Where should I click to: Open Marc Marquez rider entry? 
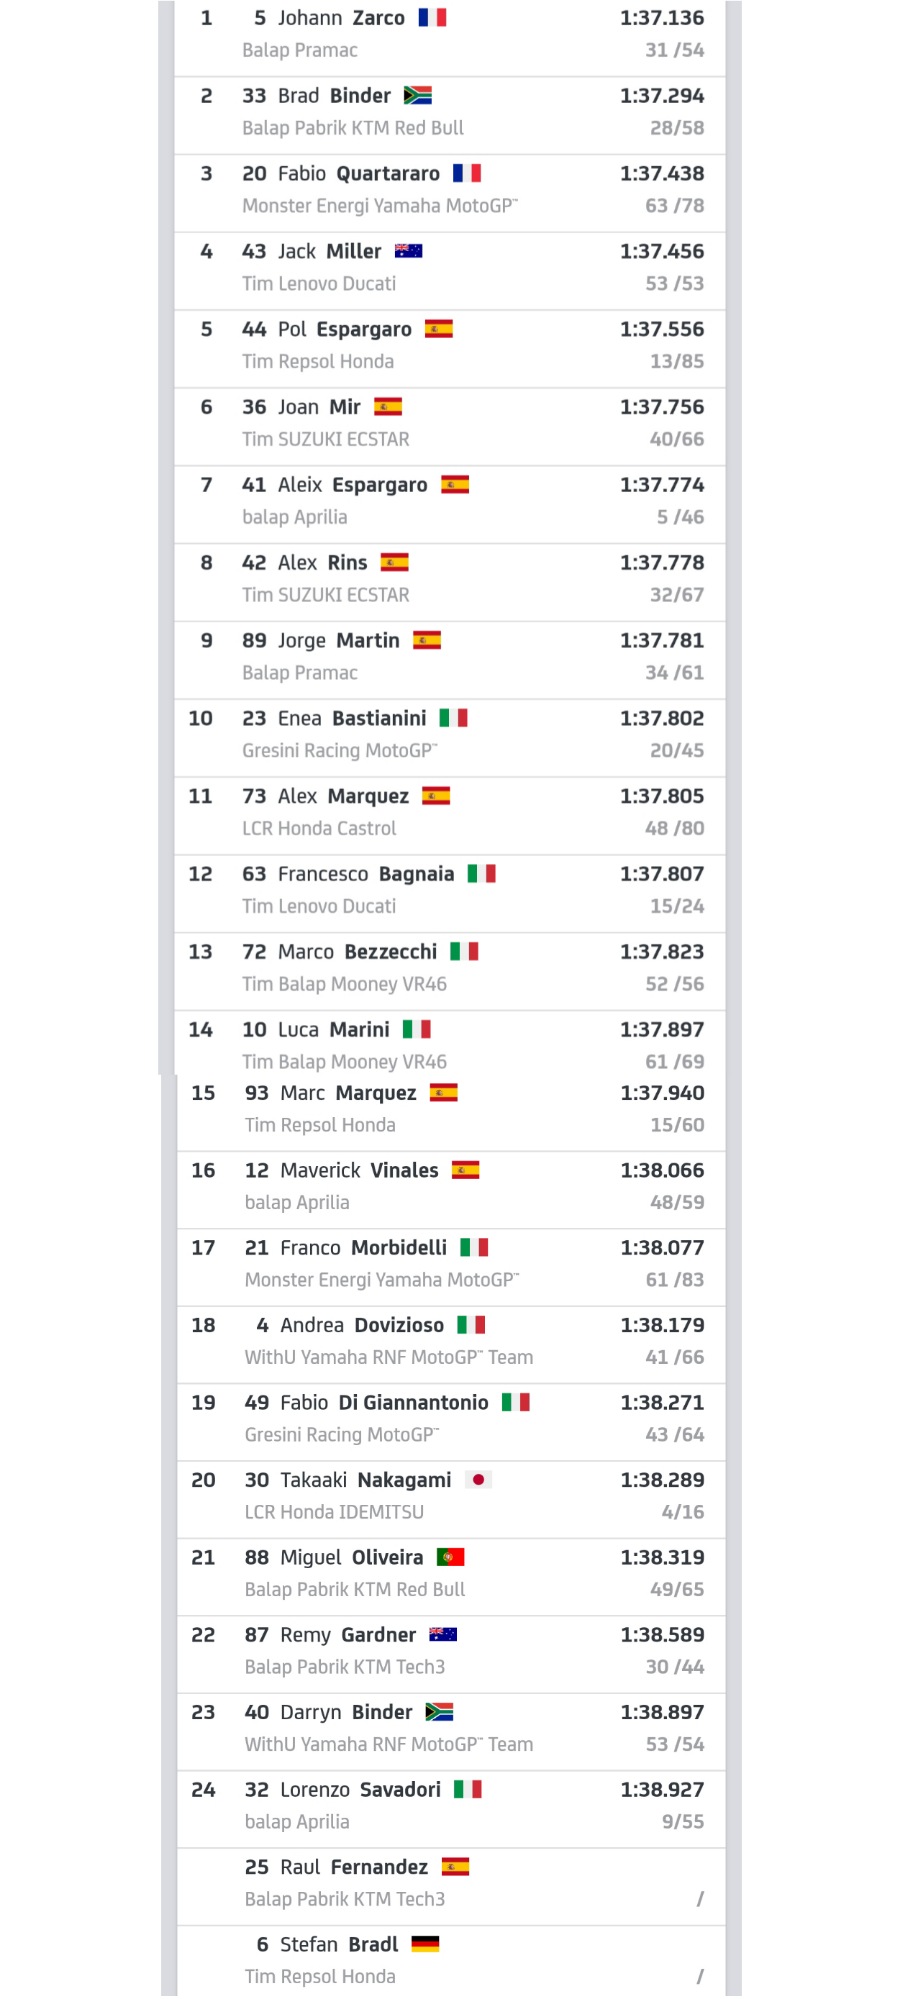pyautogui.click(x=349, y=1093)
